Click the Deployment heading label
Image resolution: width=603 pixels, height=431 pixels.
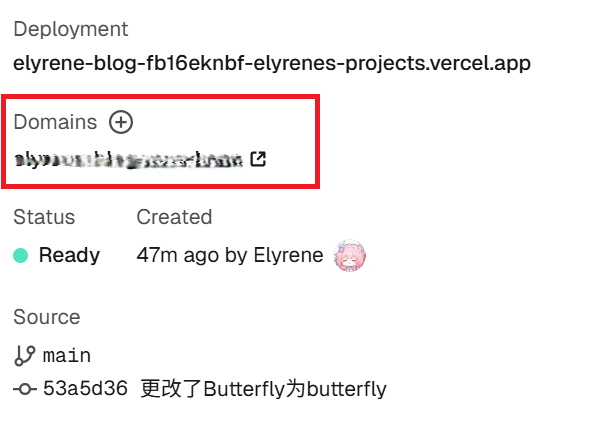[x=71, y=30]
